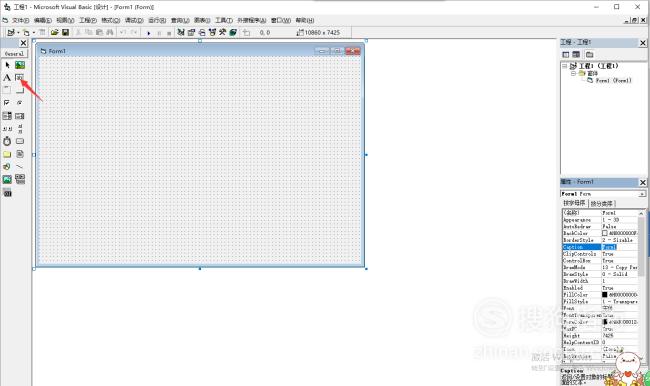Select the horizontal scrollbar control tool
The image size is (650, 386).
(x=7, y=129)
